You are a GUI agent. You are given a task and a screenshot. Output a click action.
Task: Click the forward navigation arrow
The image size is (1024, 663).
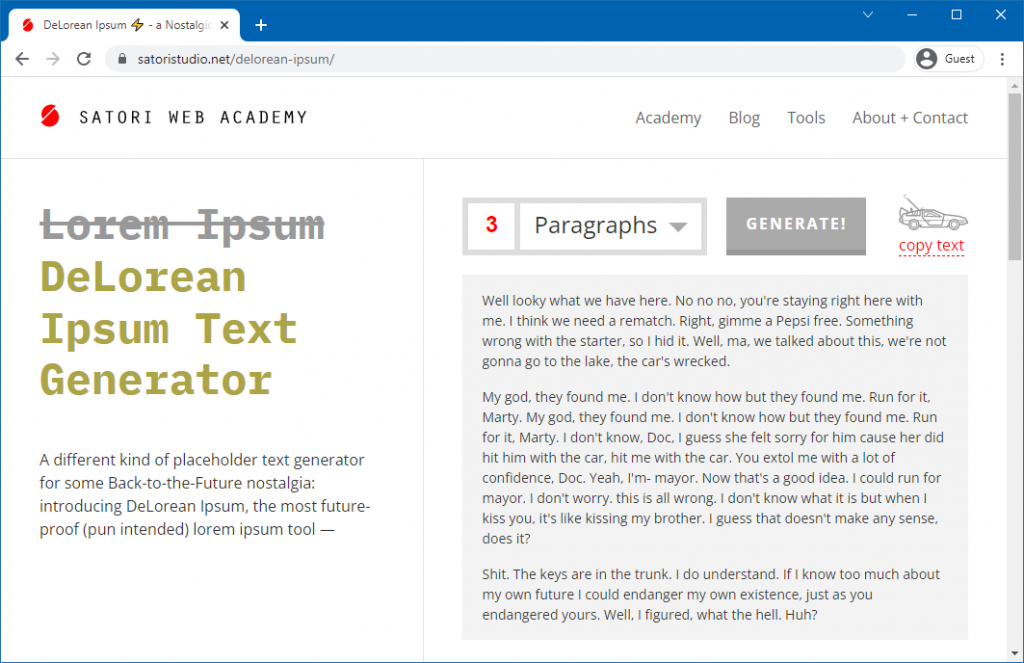click(52, 58)
